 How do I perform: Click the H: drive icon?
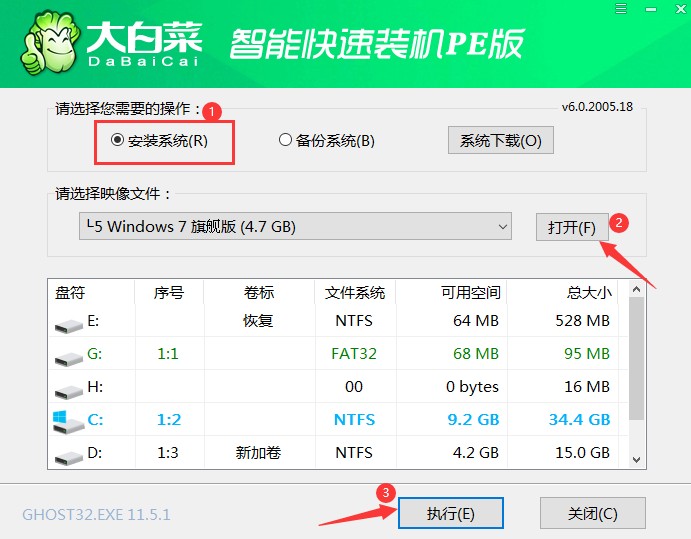tap(69, 392)
